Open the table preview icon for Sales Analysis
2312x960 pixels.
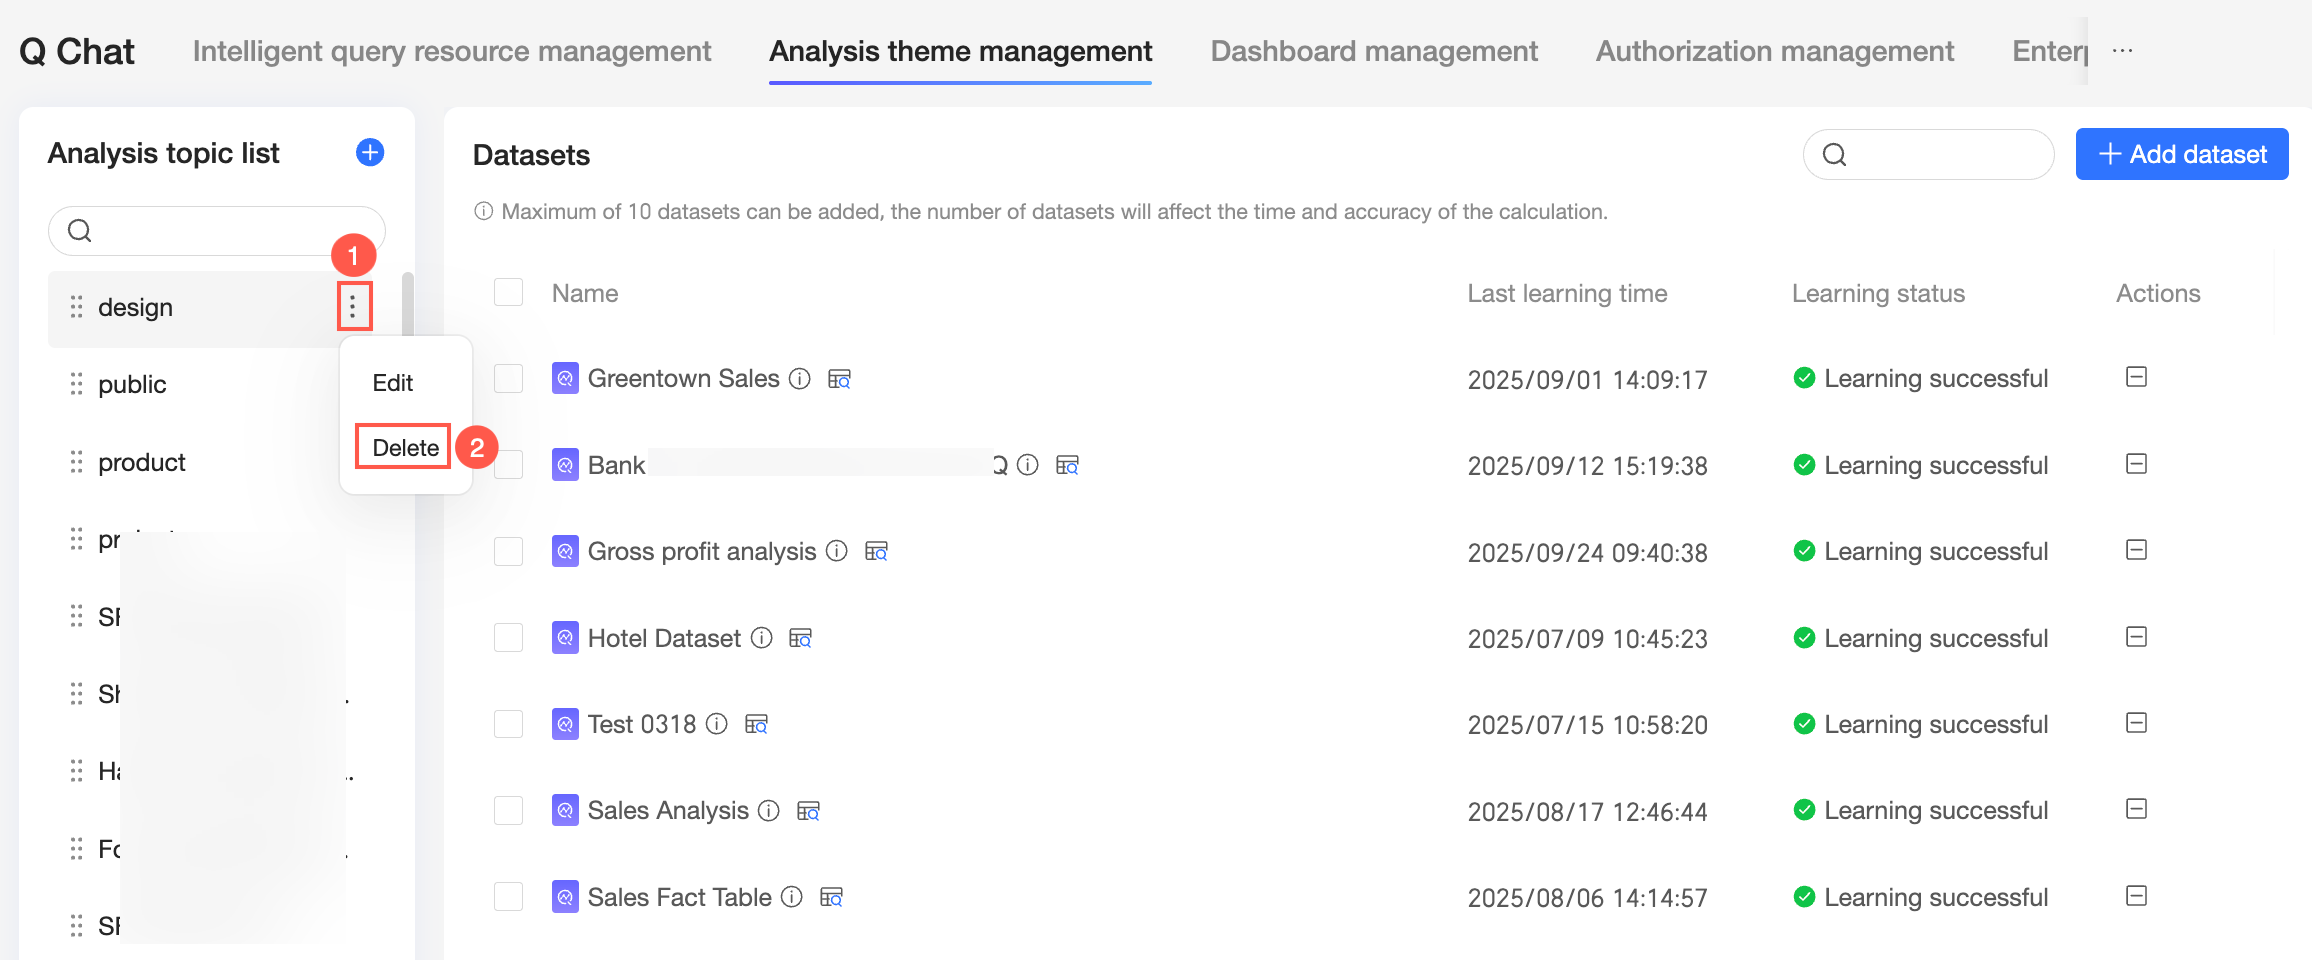click(808, 811)
